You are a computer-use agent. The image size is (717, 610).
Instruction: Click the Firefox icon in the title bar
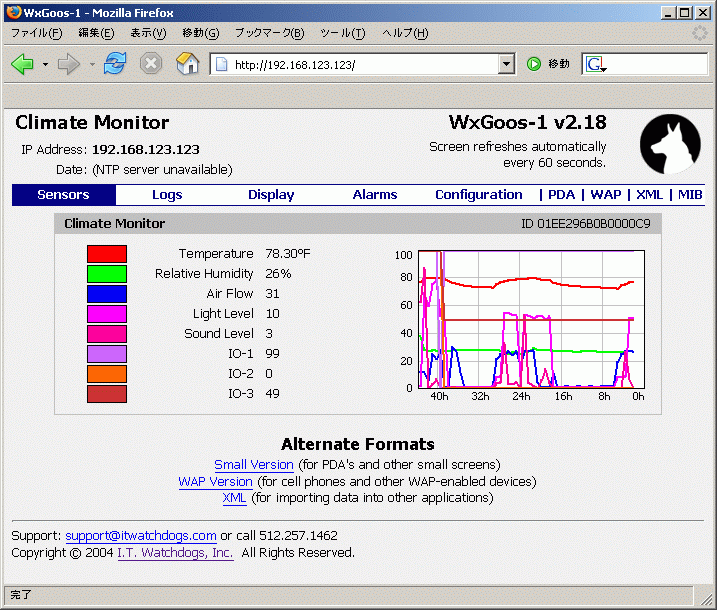coord(13,12)
